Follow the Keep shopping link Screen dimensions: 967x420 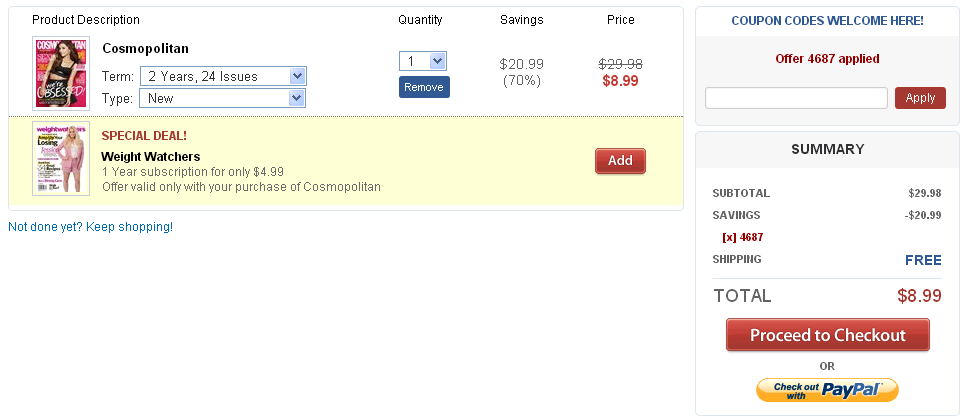[91, 227]
